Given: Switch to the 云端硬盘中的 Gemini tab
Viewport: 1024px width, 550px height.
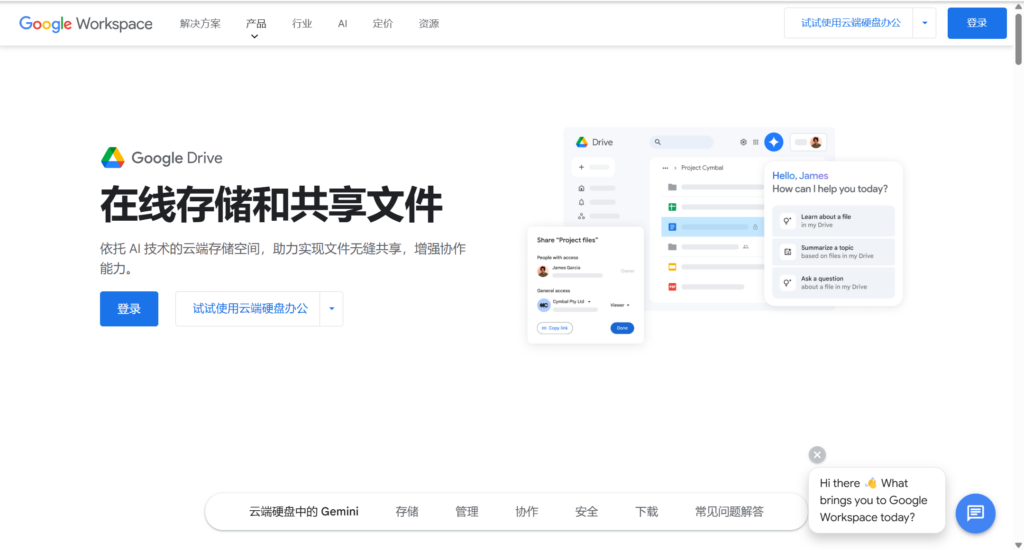Looking at the screenshot, I should tap(303, 511).
